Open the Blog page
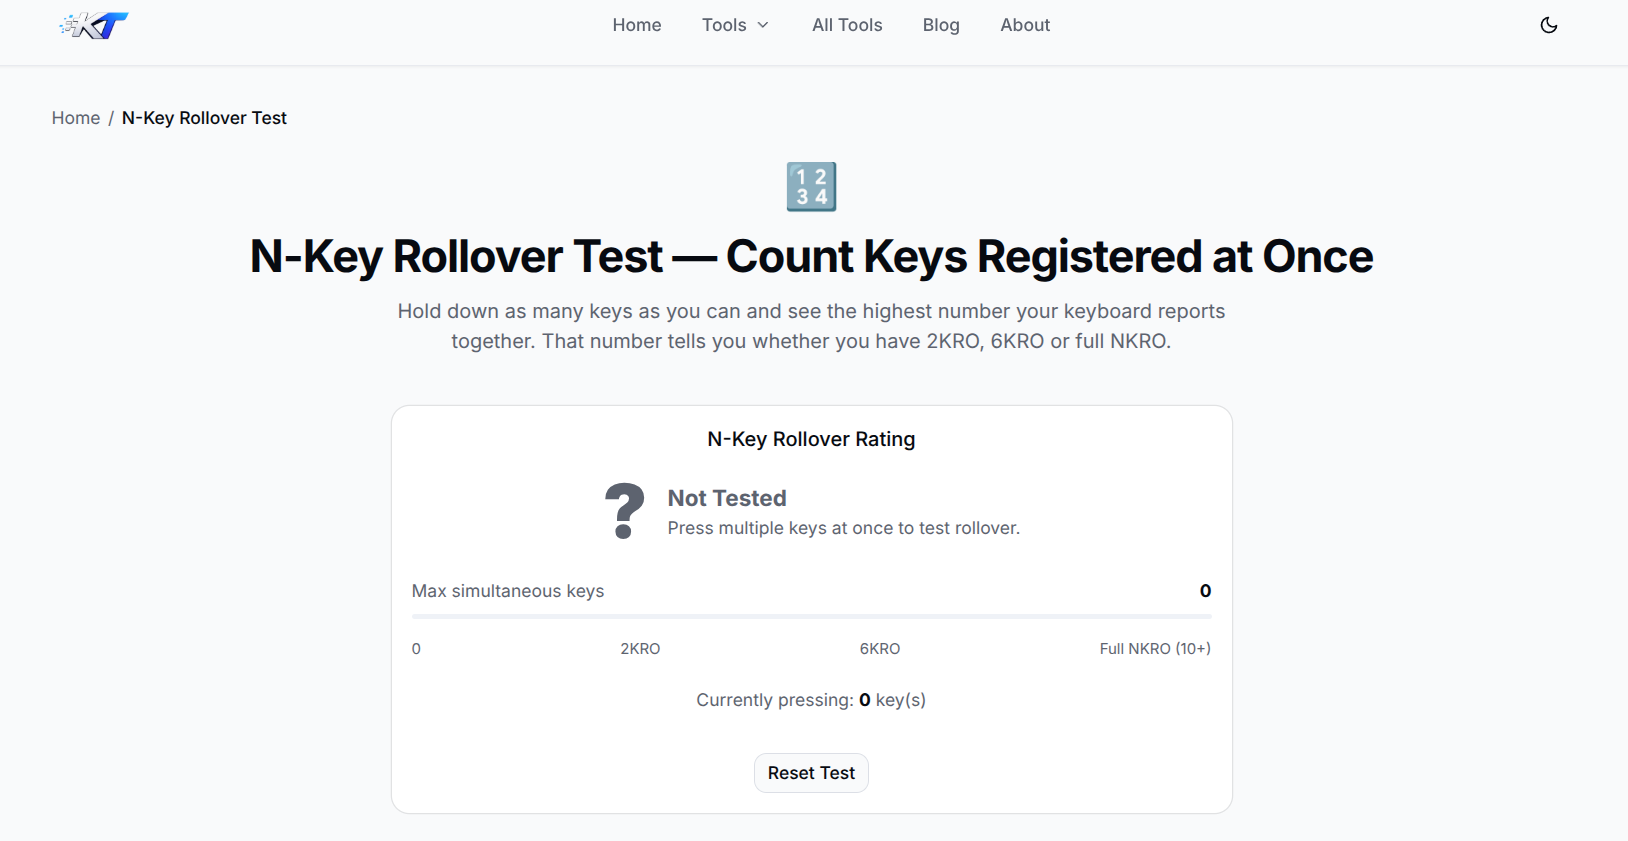 (941, 25)
